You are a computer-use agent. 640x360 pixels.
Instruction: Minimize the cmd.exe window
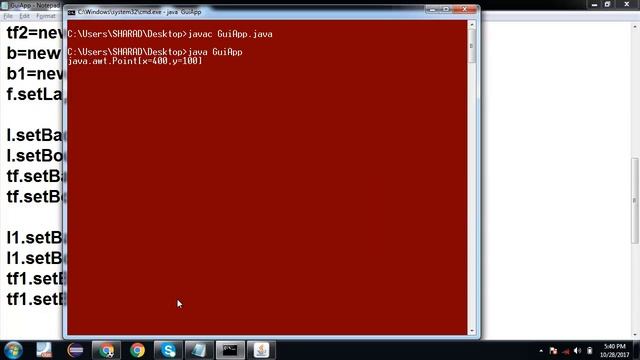[433, 9]
